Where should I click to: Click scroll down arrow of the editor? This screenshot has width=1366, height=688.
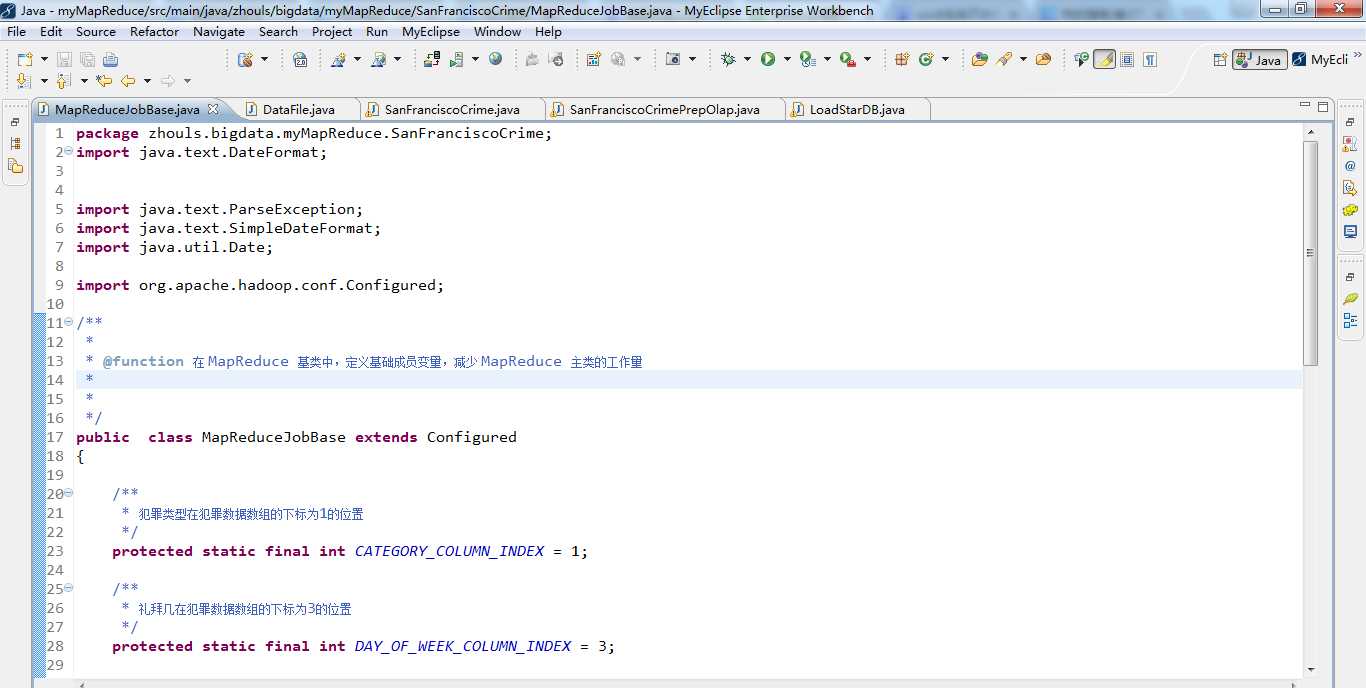(1311, 669)
